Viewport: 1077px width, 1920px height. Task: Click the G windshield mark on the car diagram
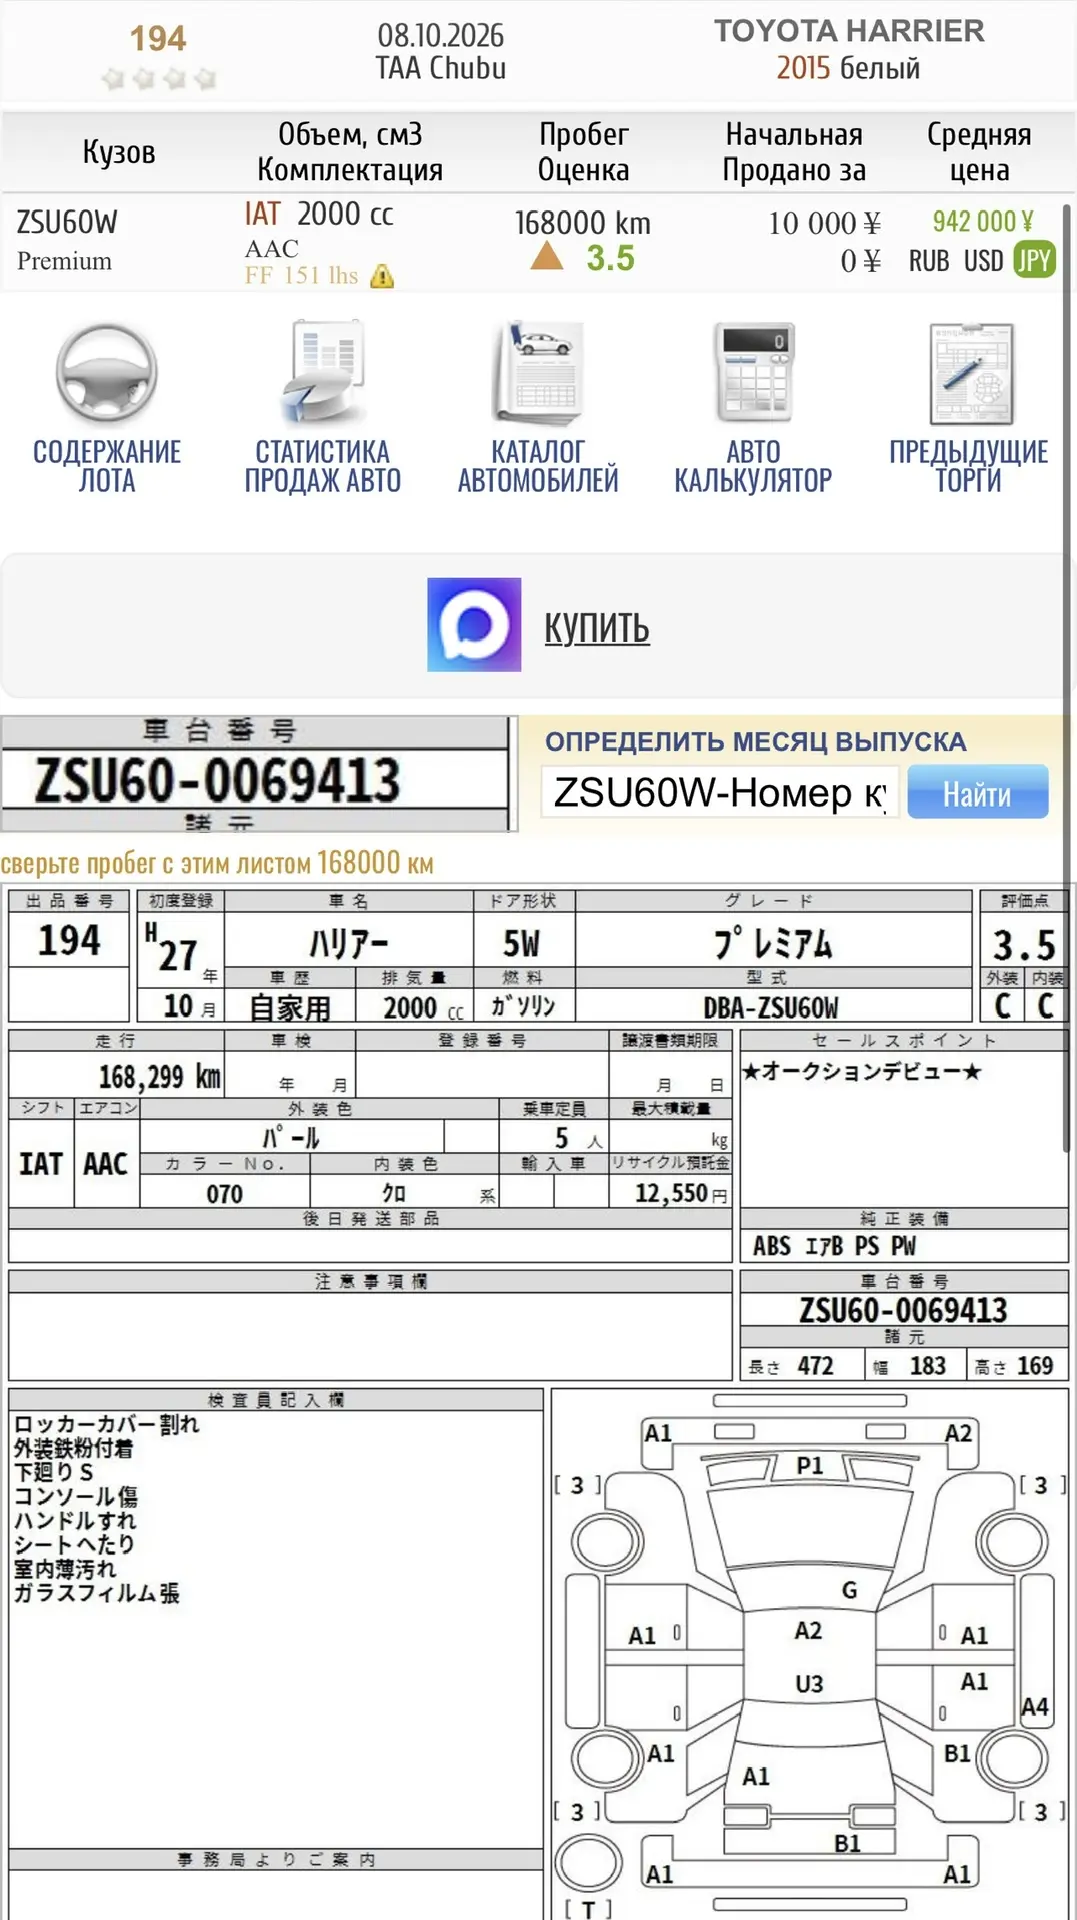[850, 1590]
